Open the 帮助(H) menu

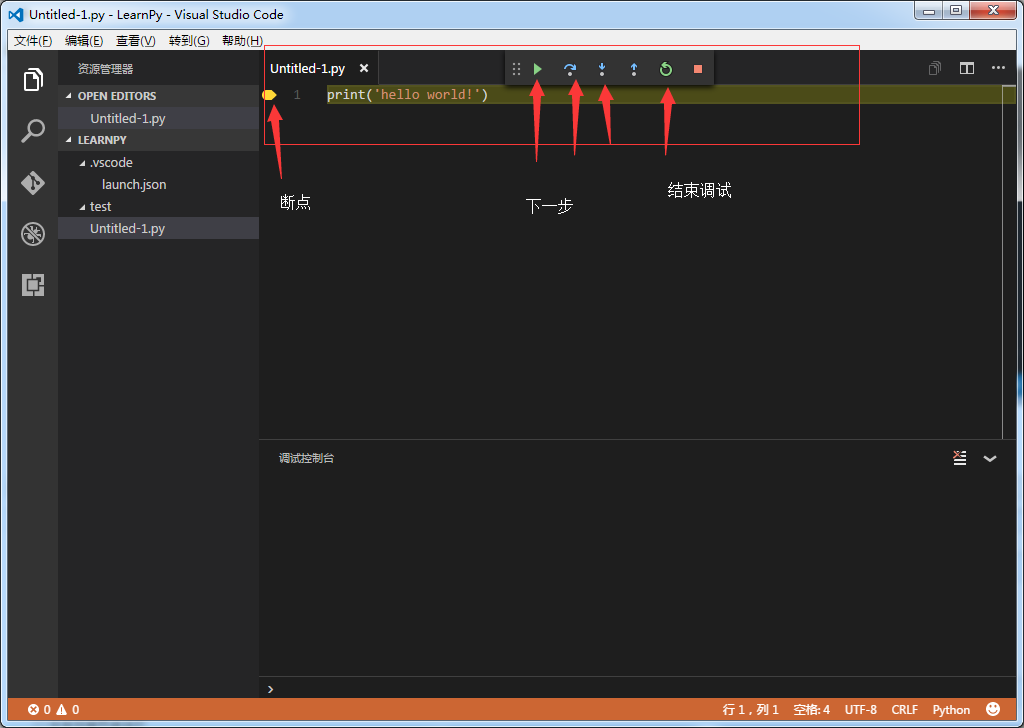coord(242,40)
